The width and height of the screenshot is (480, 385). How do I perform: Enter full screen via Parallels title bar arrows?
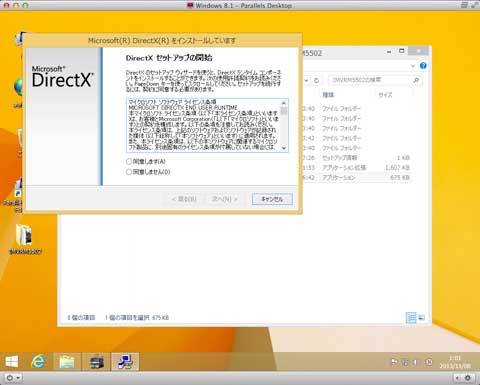coord(474,5)
